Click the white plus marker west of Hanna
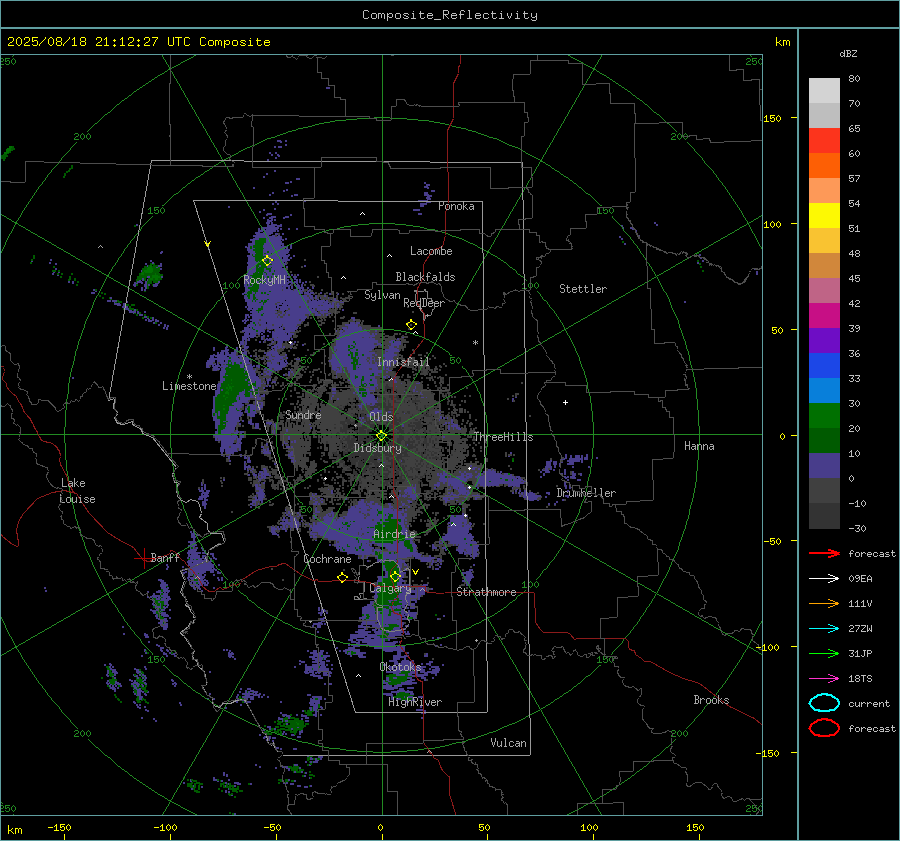 [565, 402]
